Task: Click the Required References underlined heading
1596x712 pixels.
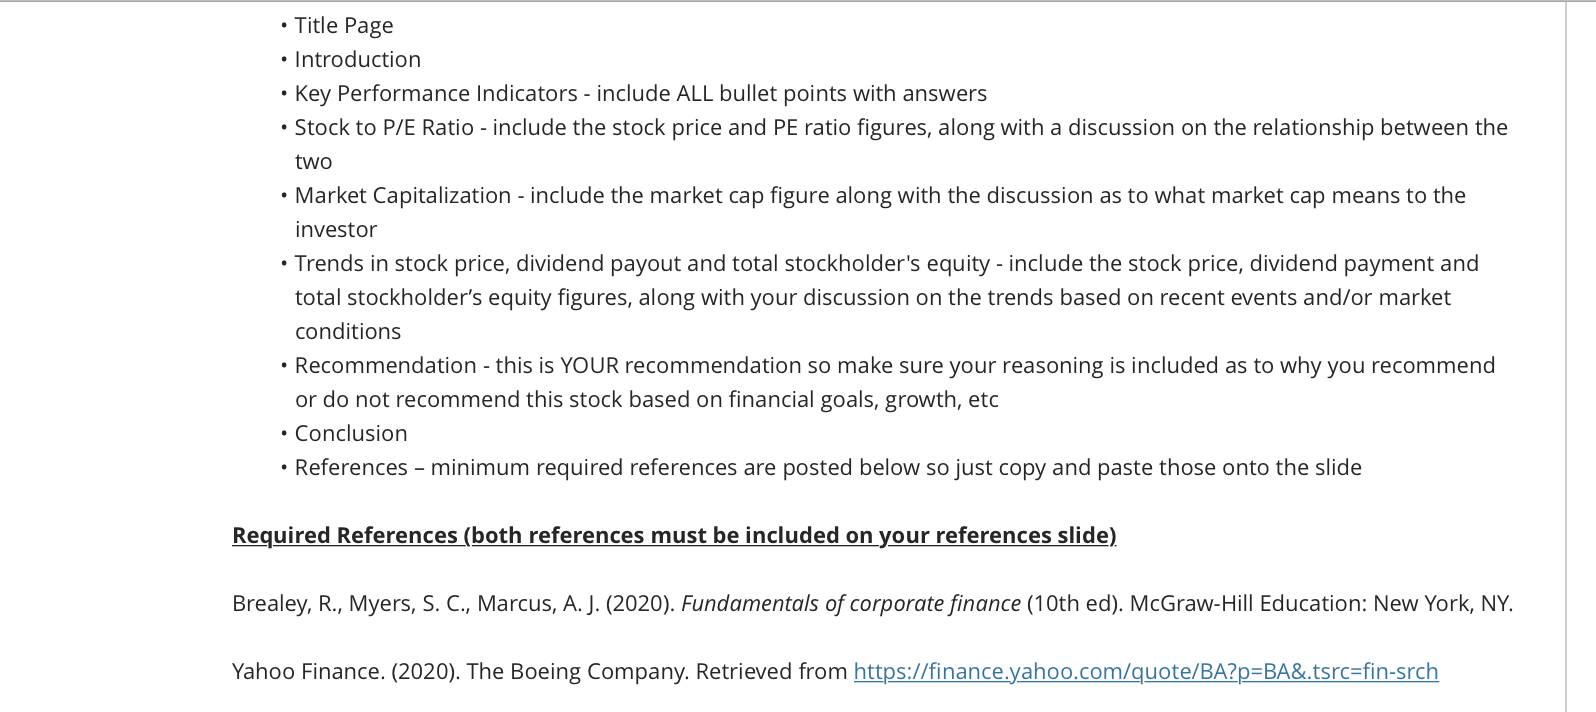Action: [x=674, y=535]
